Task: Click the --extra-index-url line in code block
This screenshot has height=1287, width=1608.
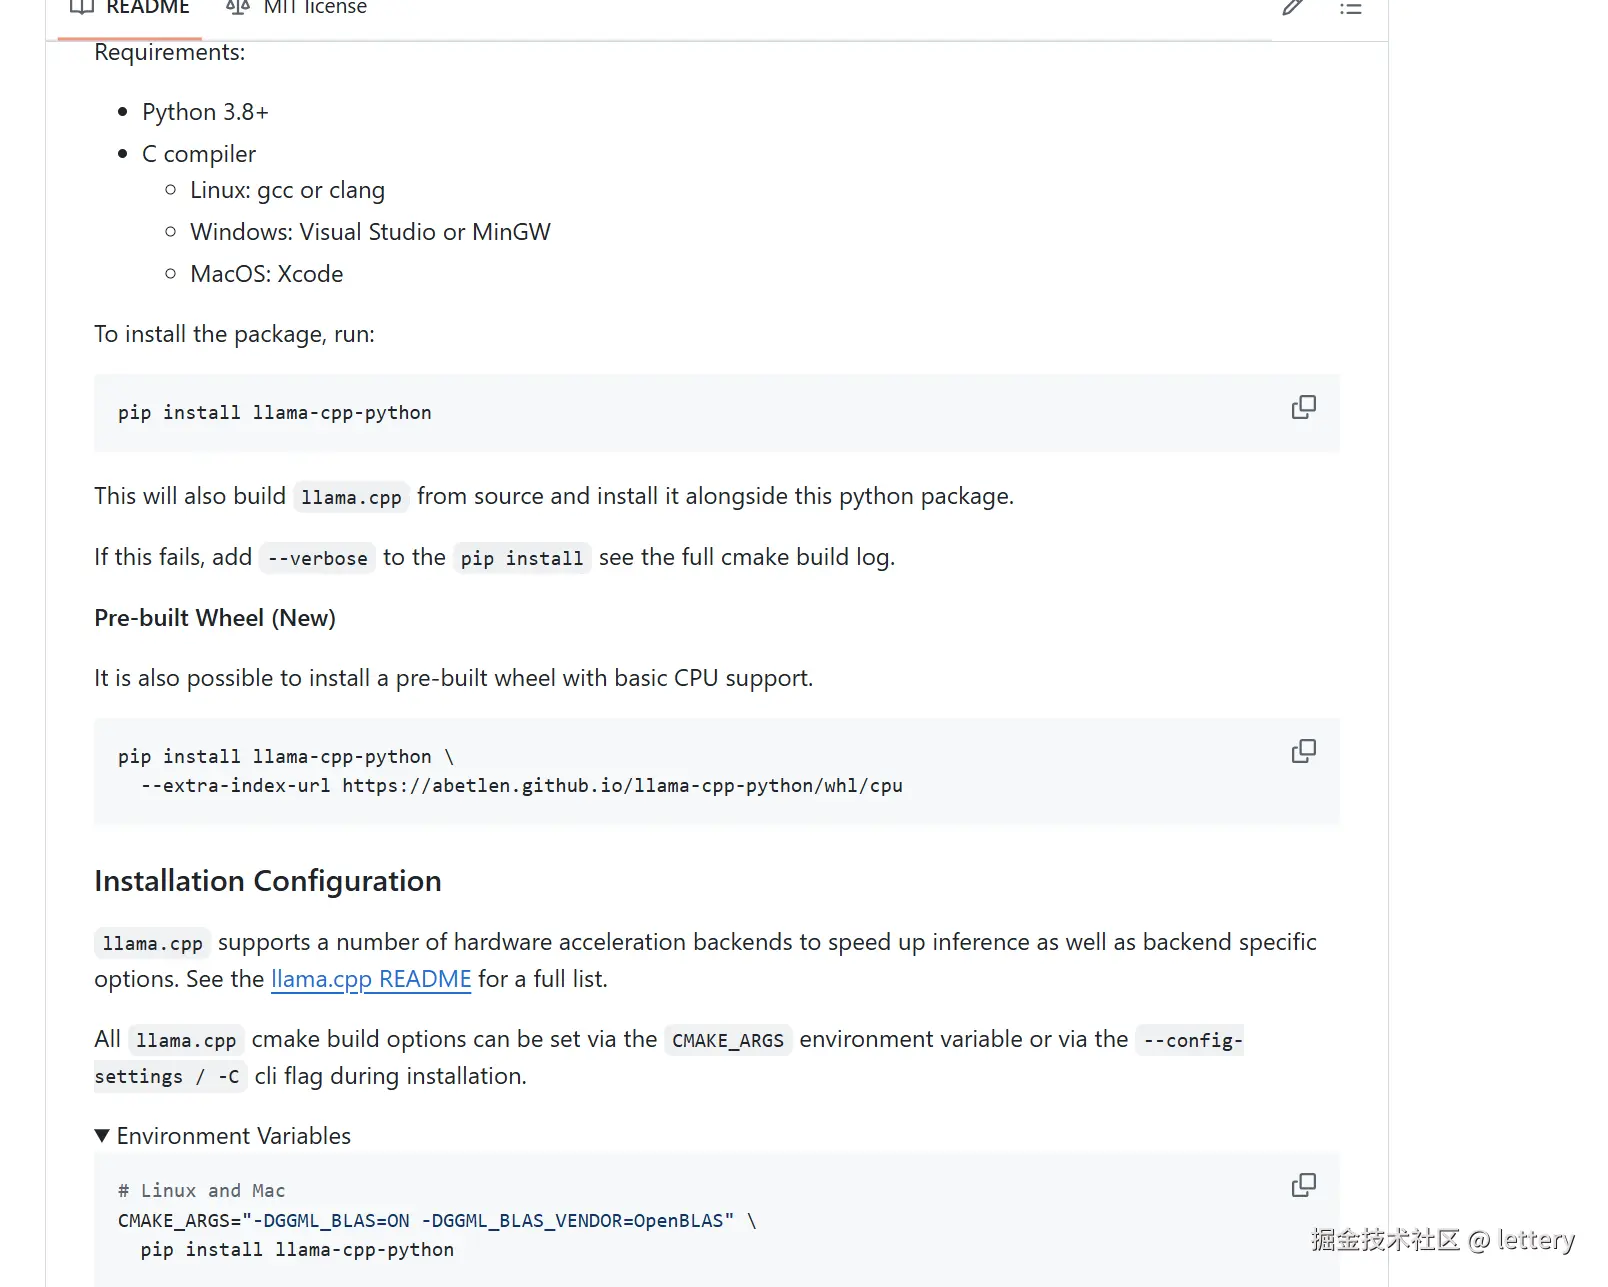Action: click(x=521, y=786)
